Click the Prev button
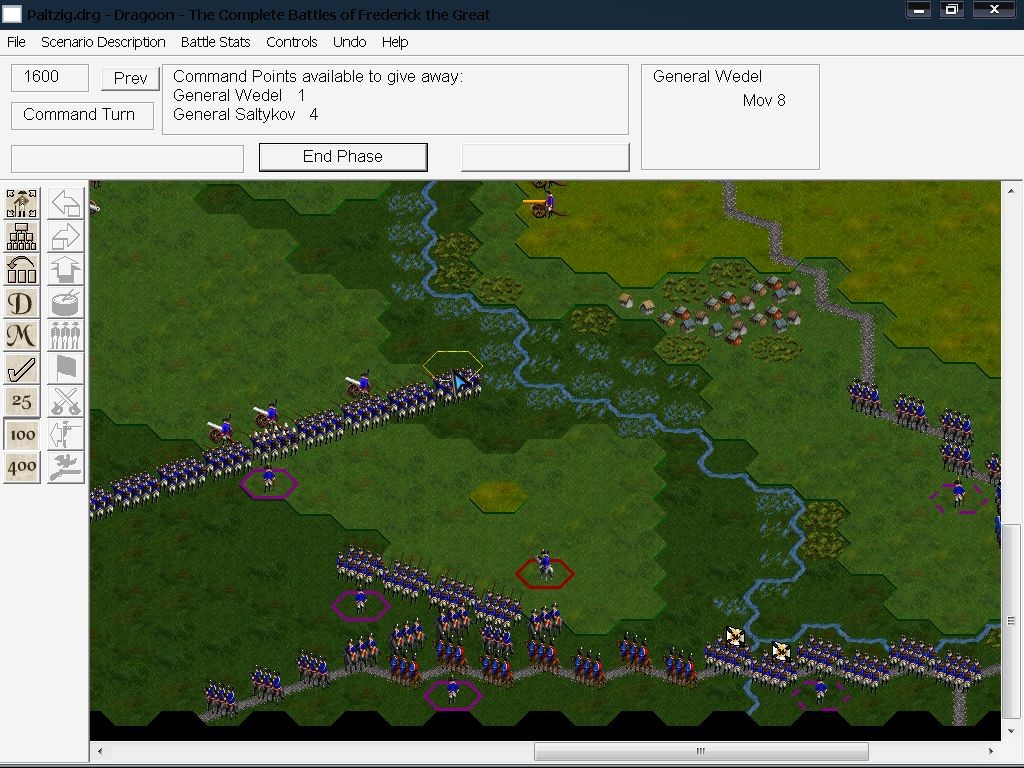 click(x=130, y=78)
